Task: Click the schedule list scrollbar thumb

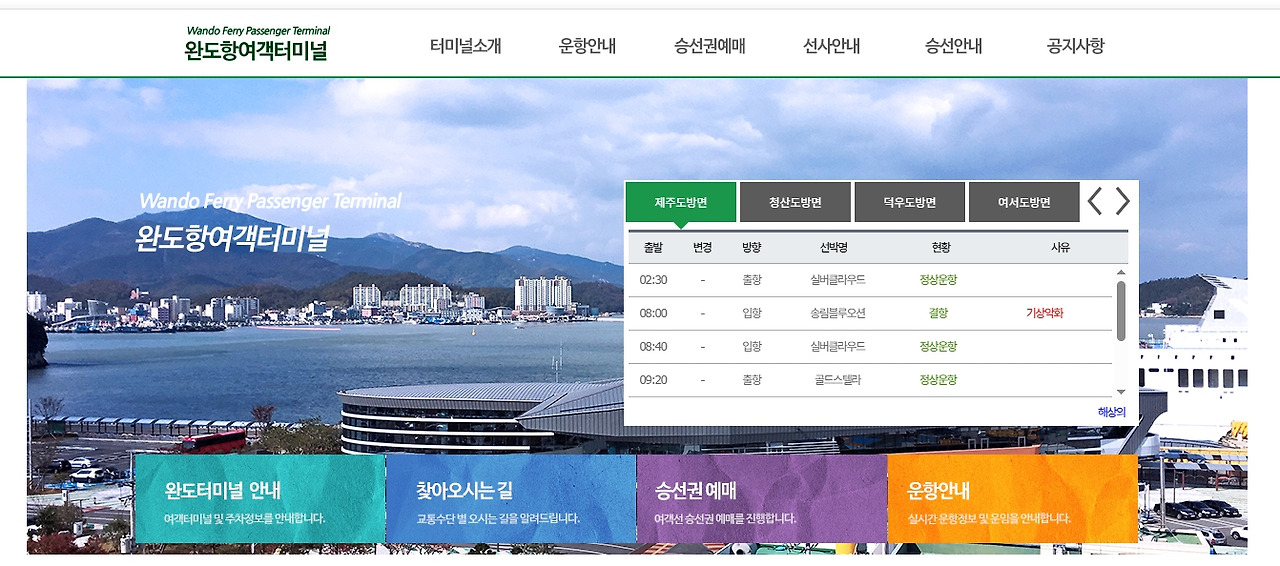Action: pyautogui.click(x=1121, y=311)
